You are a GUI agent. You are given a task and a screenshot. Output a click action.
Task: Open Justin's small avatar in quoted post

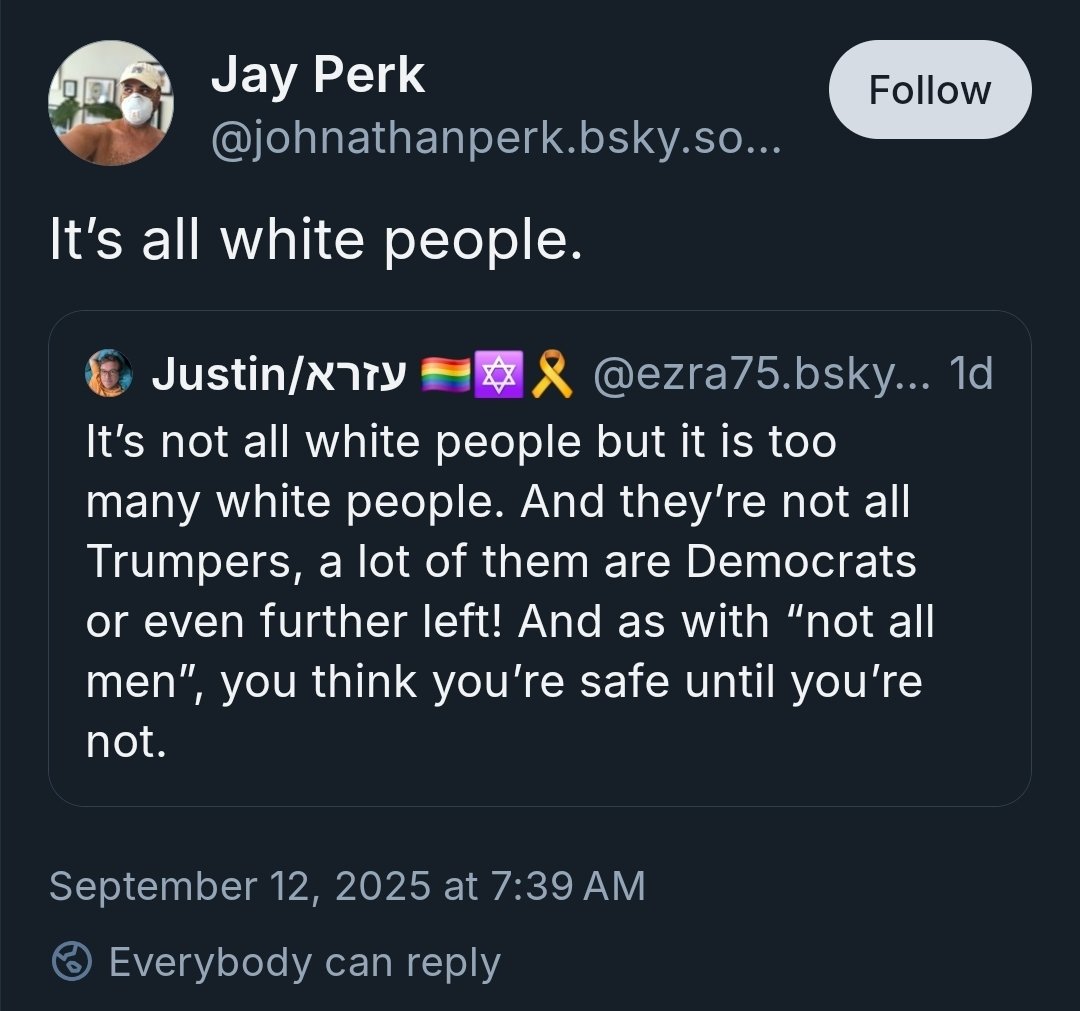pos(109,375)
